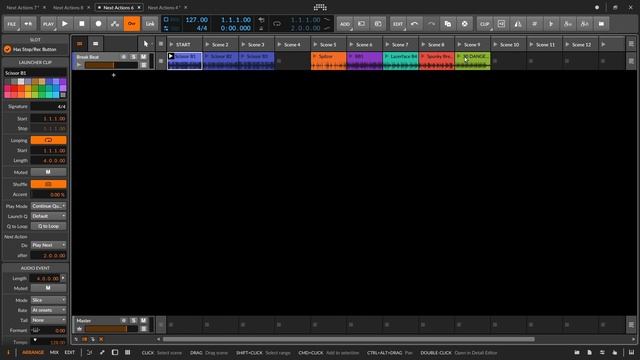Launch Scene 5
Image resolution: width=640 pixels, height=360 pixels.
click(316, 44)
